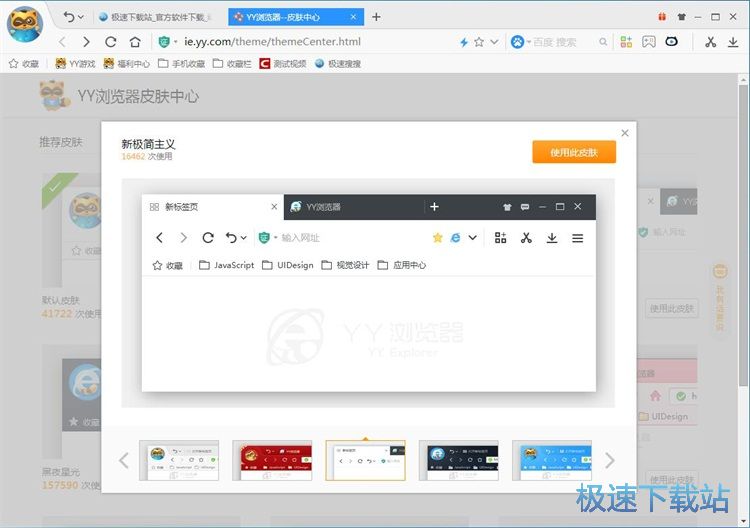Open the 福利中心 bookmark
Image resolution: width=750 pixels, height=528 pixels.
tap(127, 64)
